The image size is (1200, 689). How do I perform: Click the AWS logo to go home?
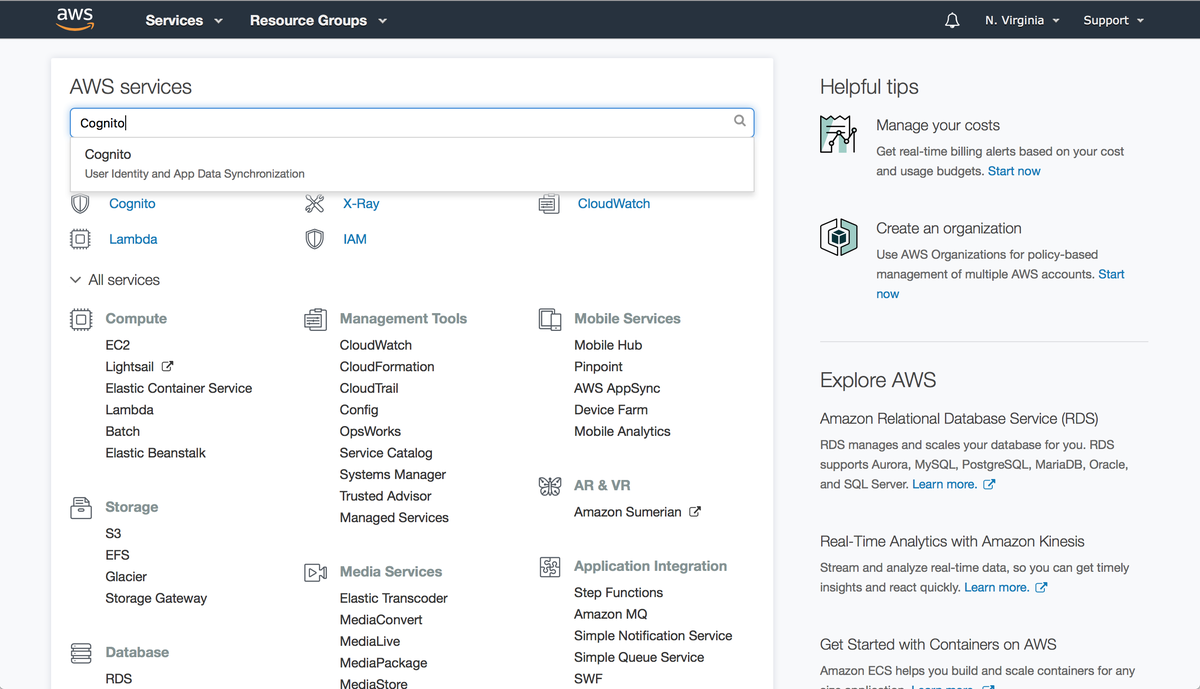[77, 19]
